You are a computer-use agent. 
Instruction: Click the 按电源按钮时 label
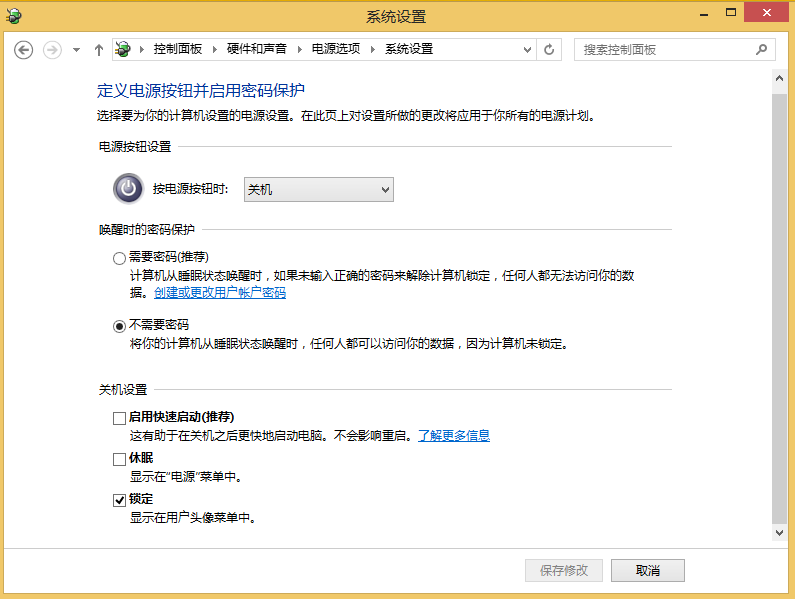191,189
